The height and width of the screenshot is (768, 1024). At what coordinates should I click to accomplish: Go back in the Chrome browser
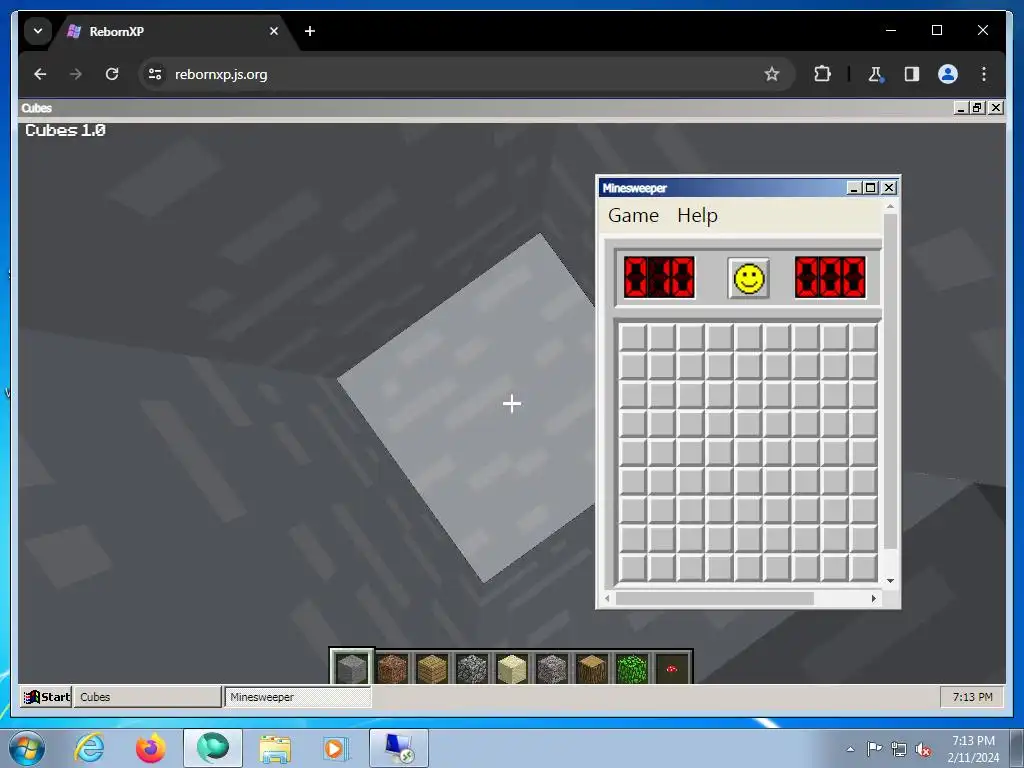tap(40, 74)
